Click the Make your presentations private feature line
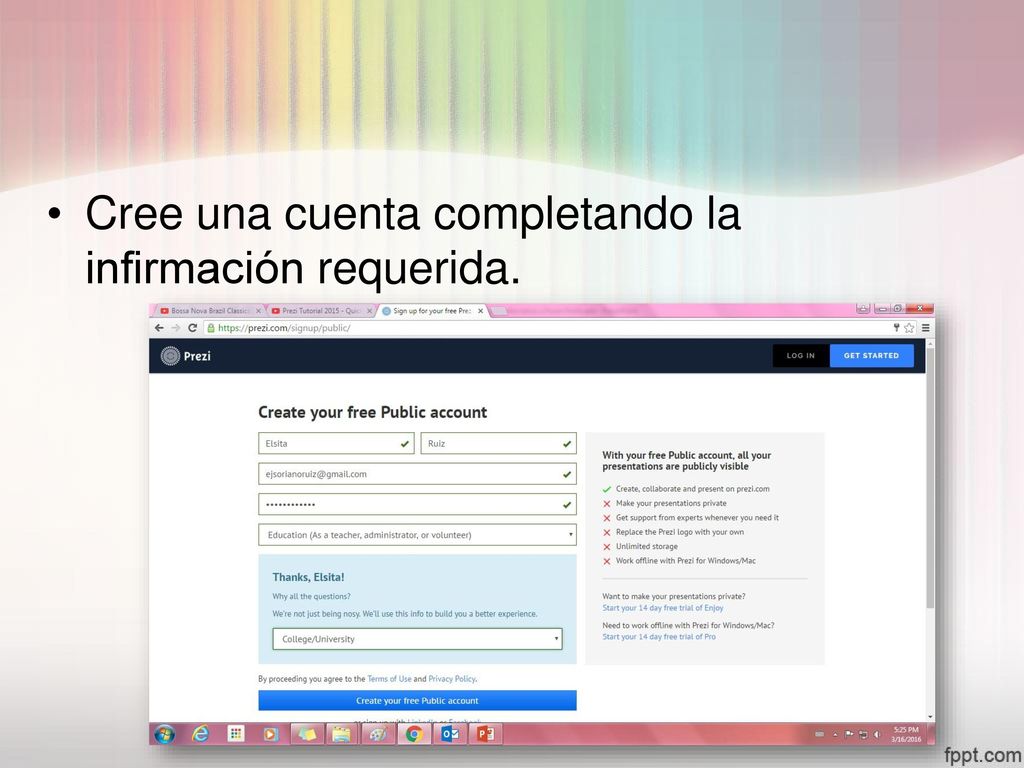The height and width of the screenshot is (768, 1024). (671, 504)
